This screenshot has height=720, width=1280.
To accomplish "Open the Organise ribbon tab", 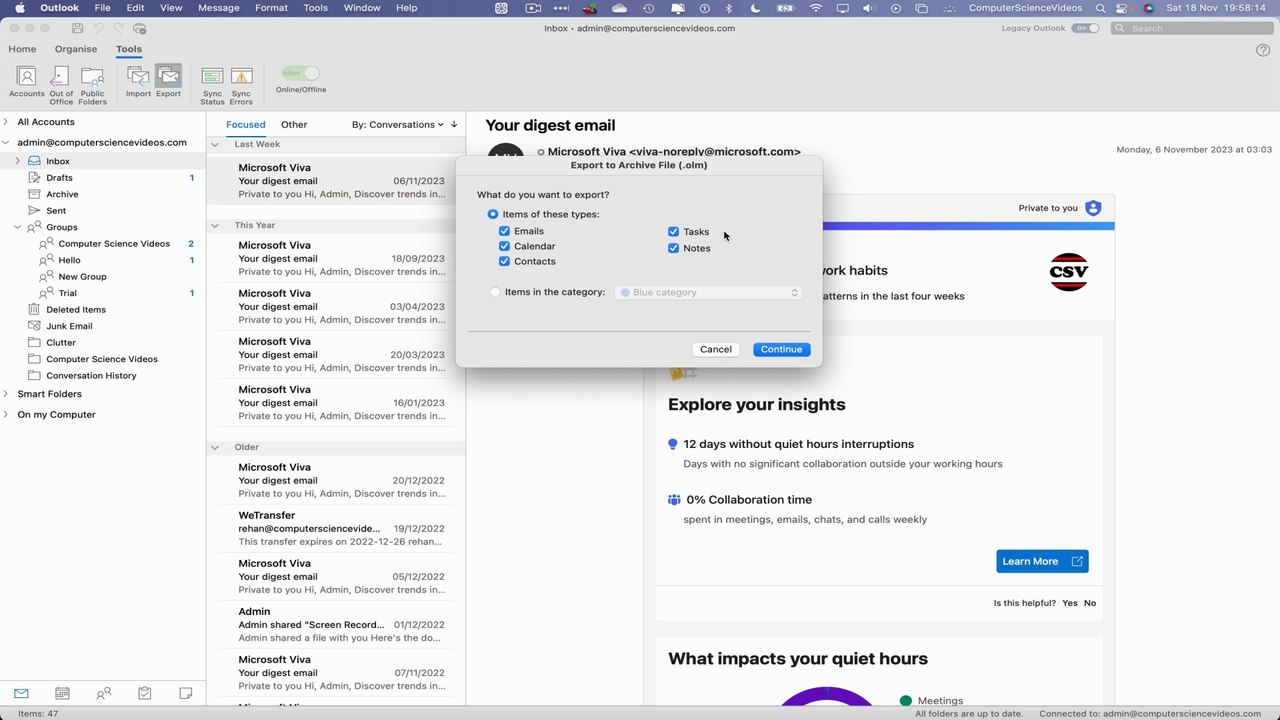I will pyautogui.click(x=76, y=49).
